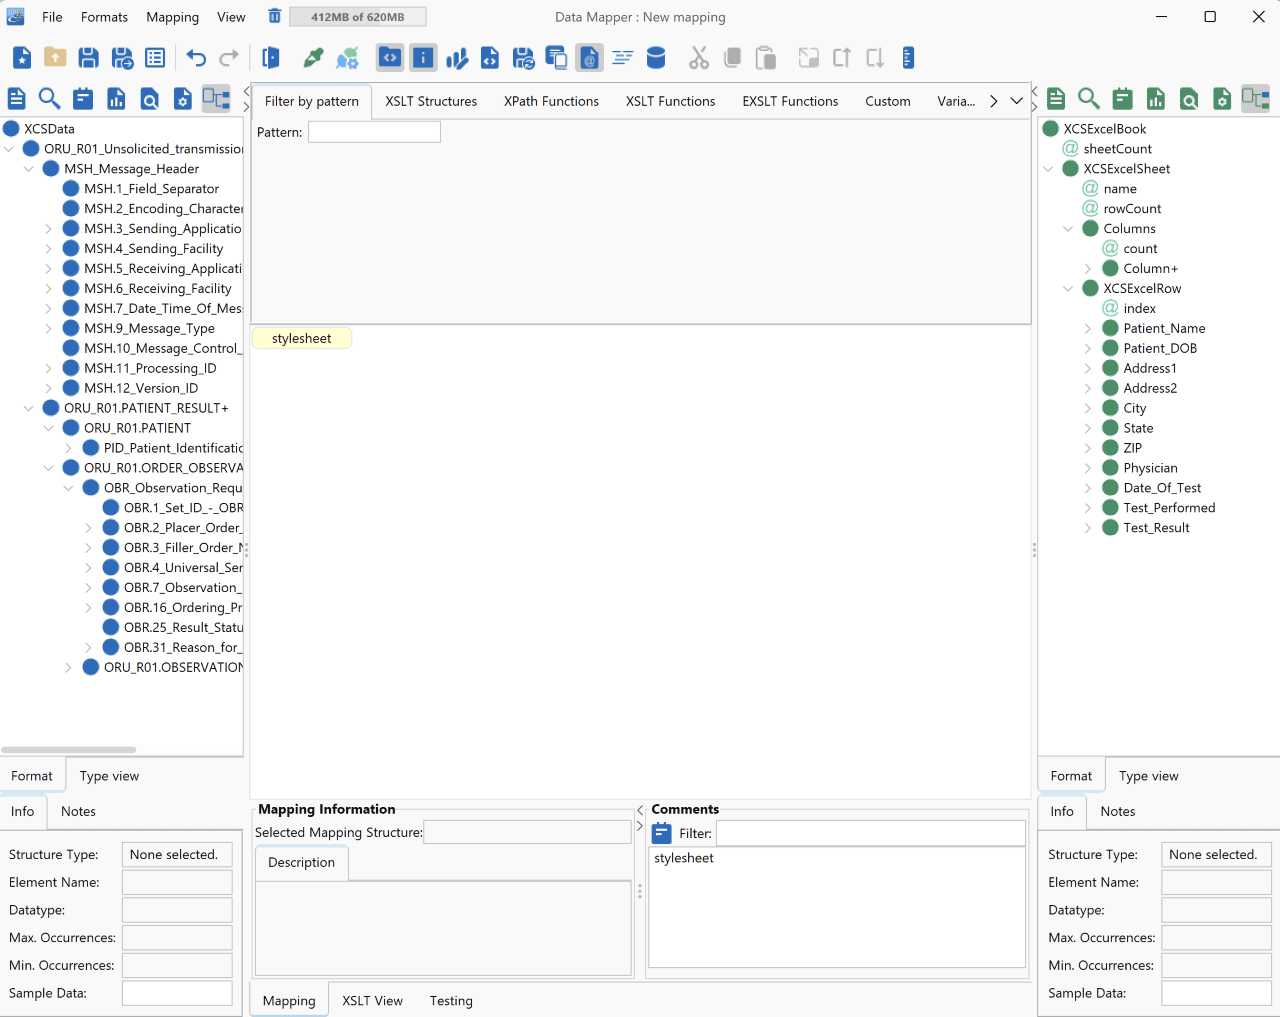Click the save (floppy disk) toolbar icon
The image size is (1280, 1017).
(x=88, y=58)
